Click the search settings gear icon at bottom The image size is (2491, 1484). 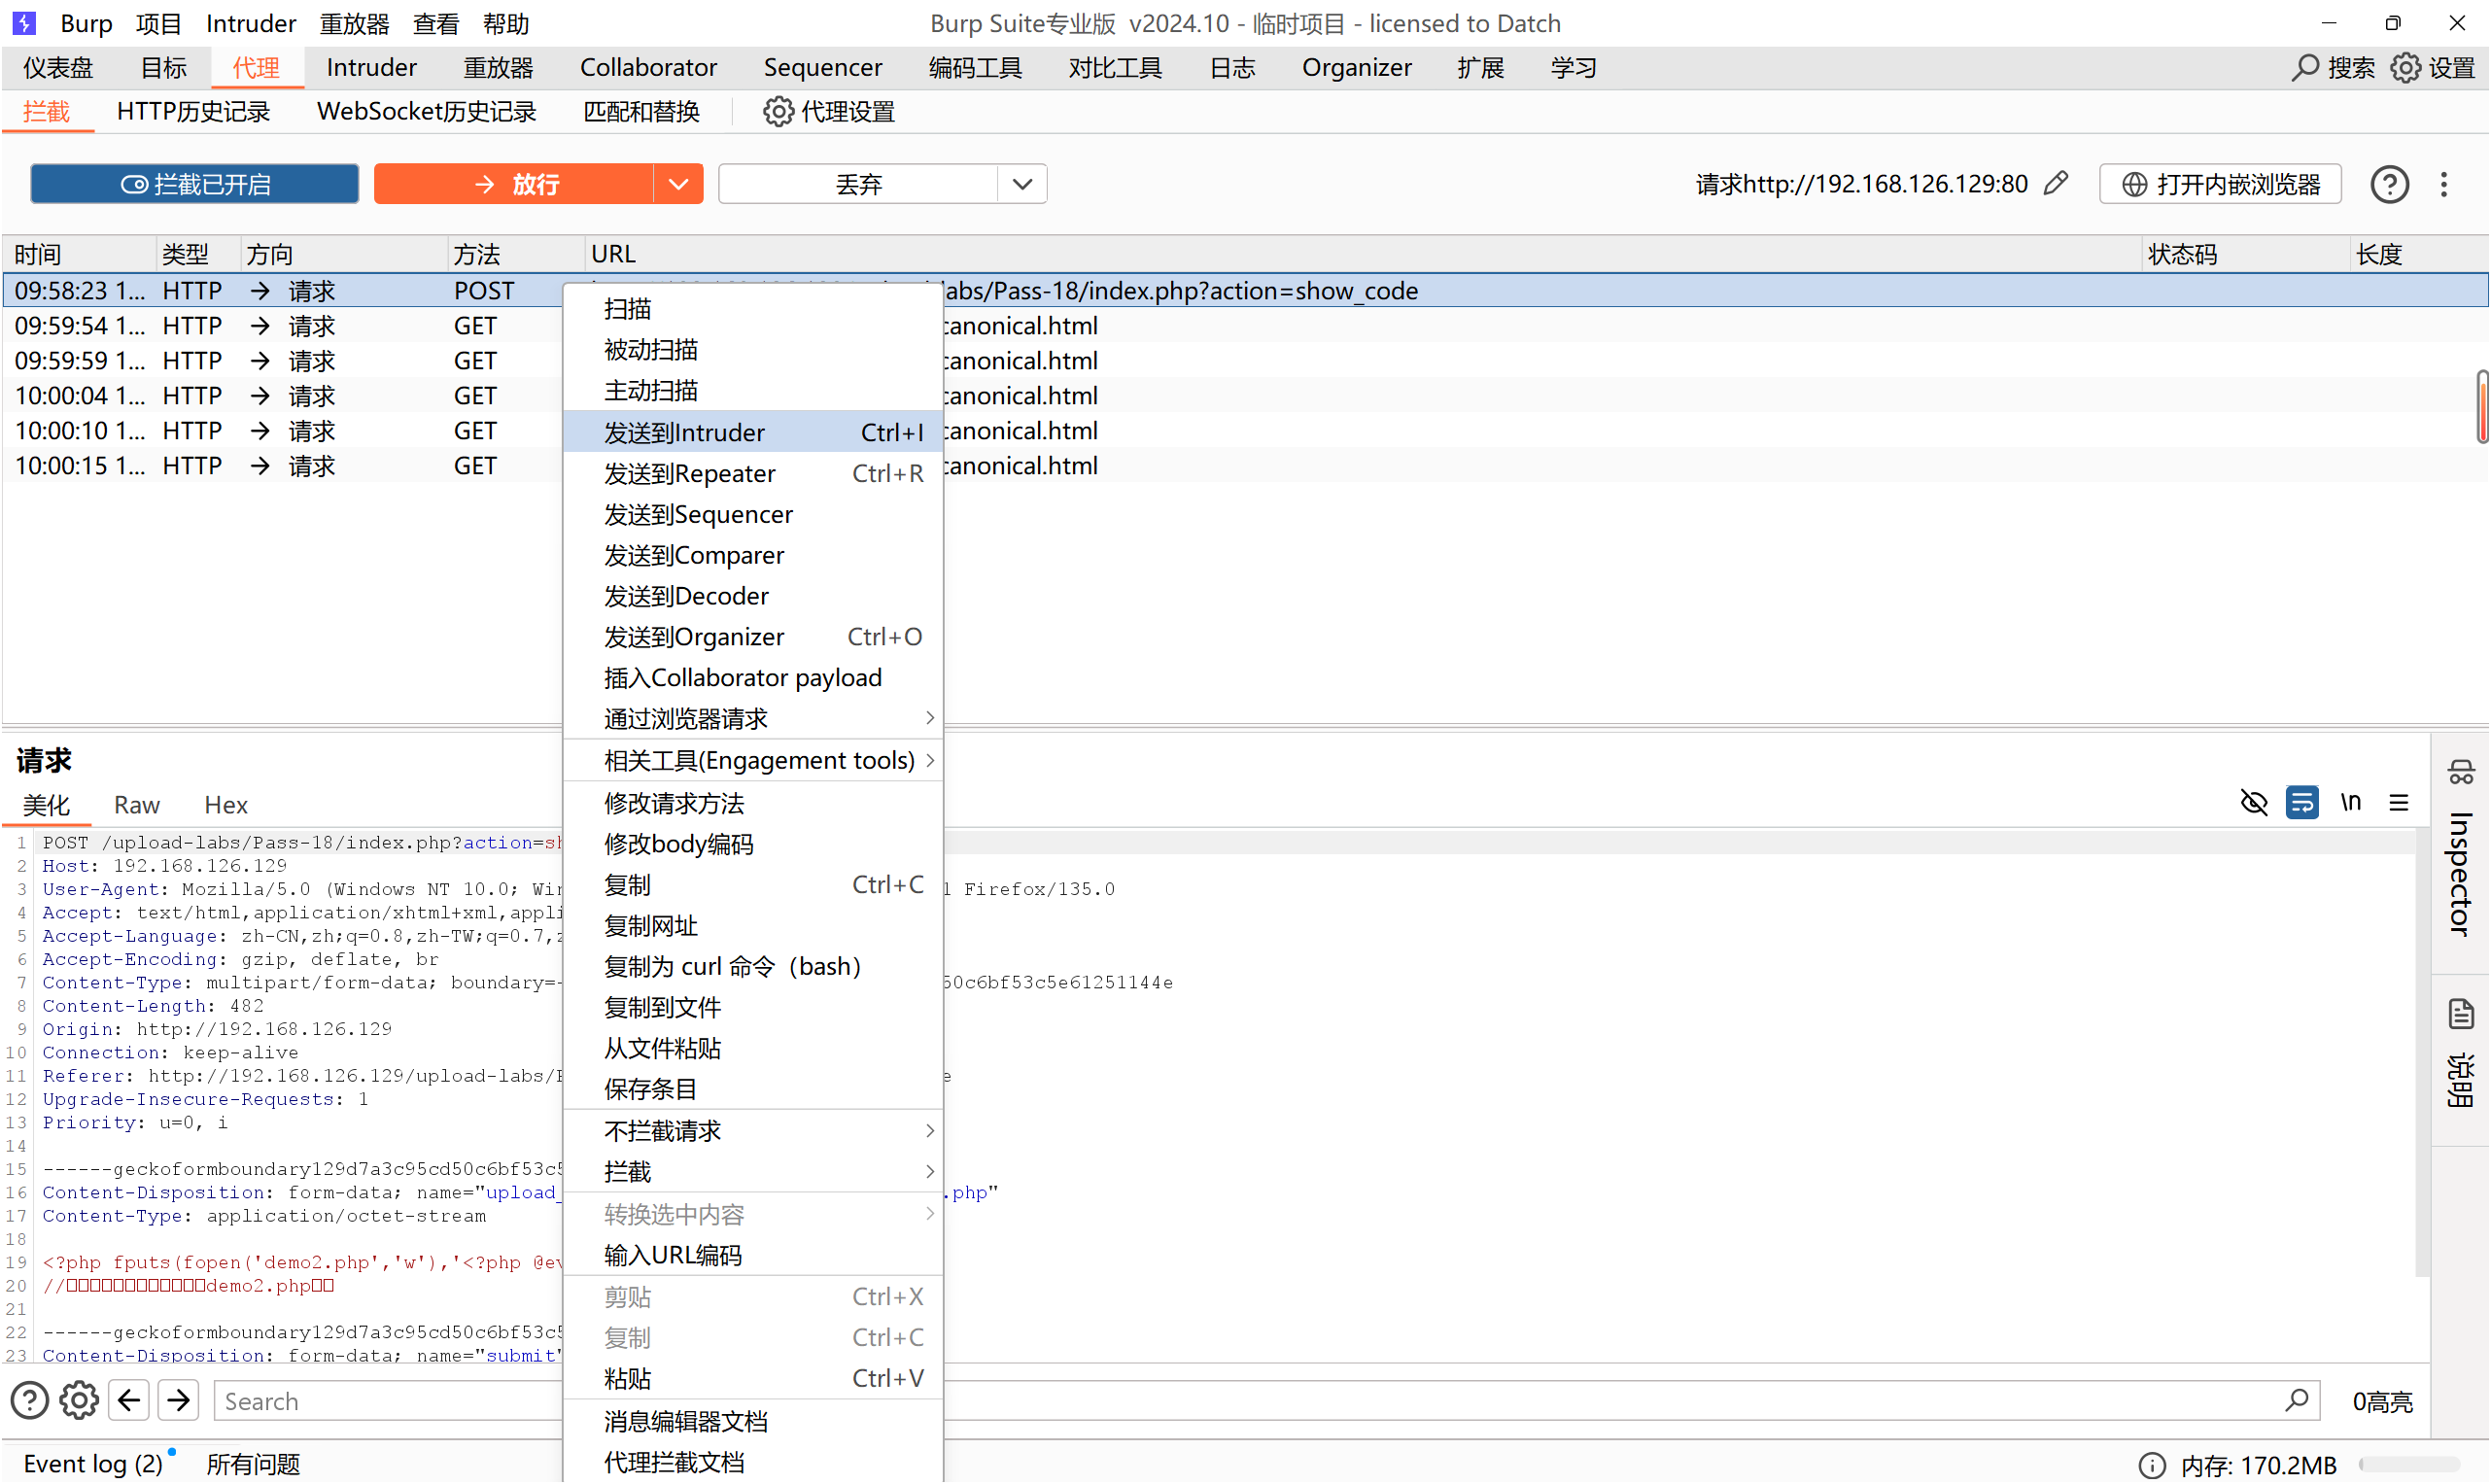(78, 1400)
